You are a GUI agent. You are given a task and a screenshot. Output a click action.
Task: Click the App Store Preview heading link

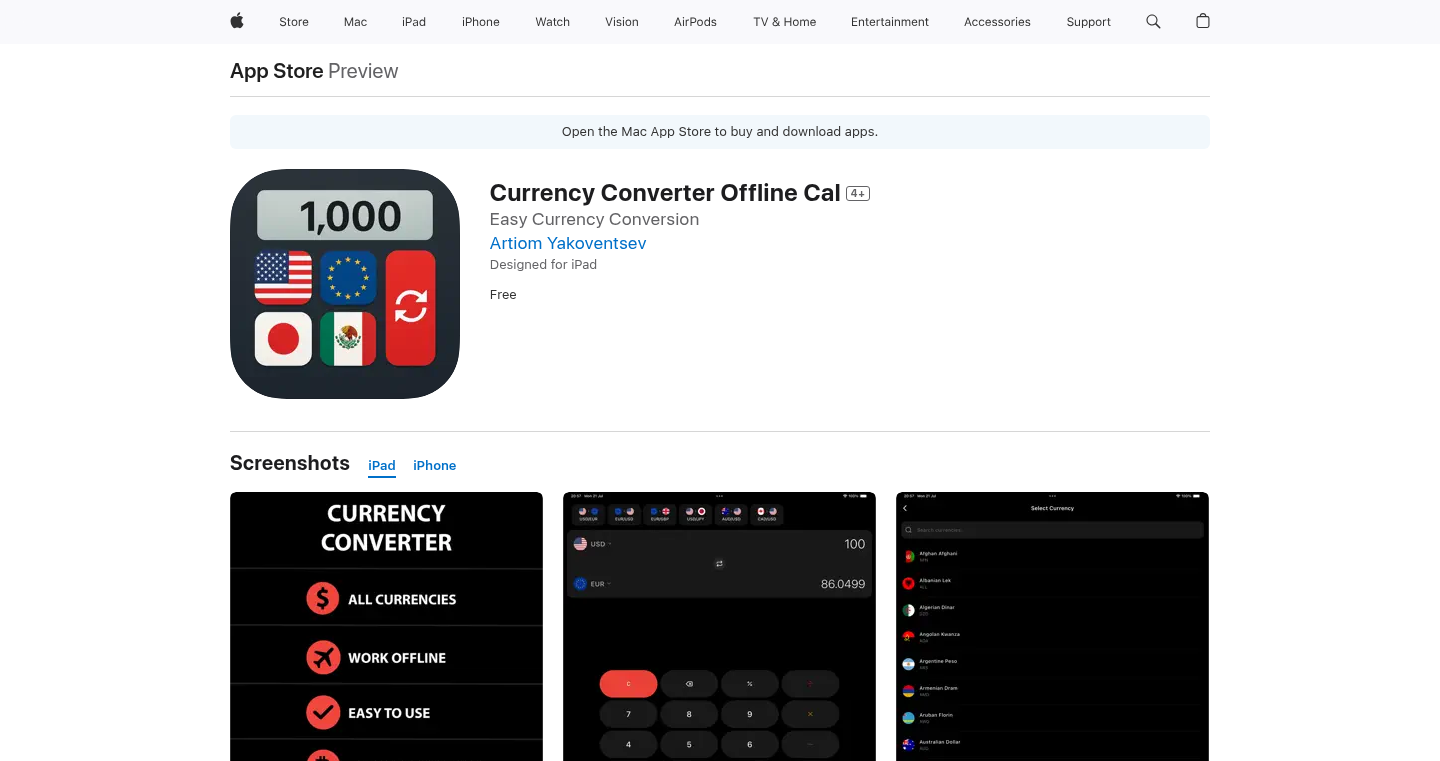(314, 71)
